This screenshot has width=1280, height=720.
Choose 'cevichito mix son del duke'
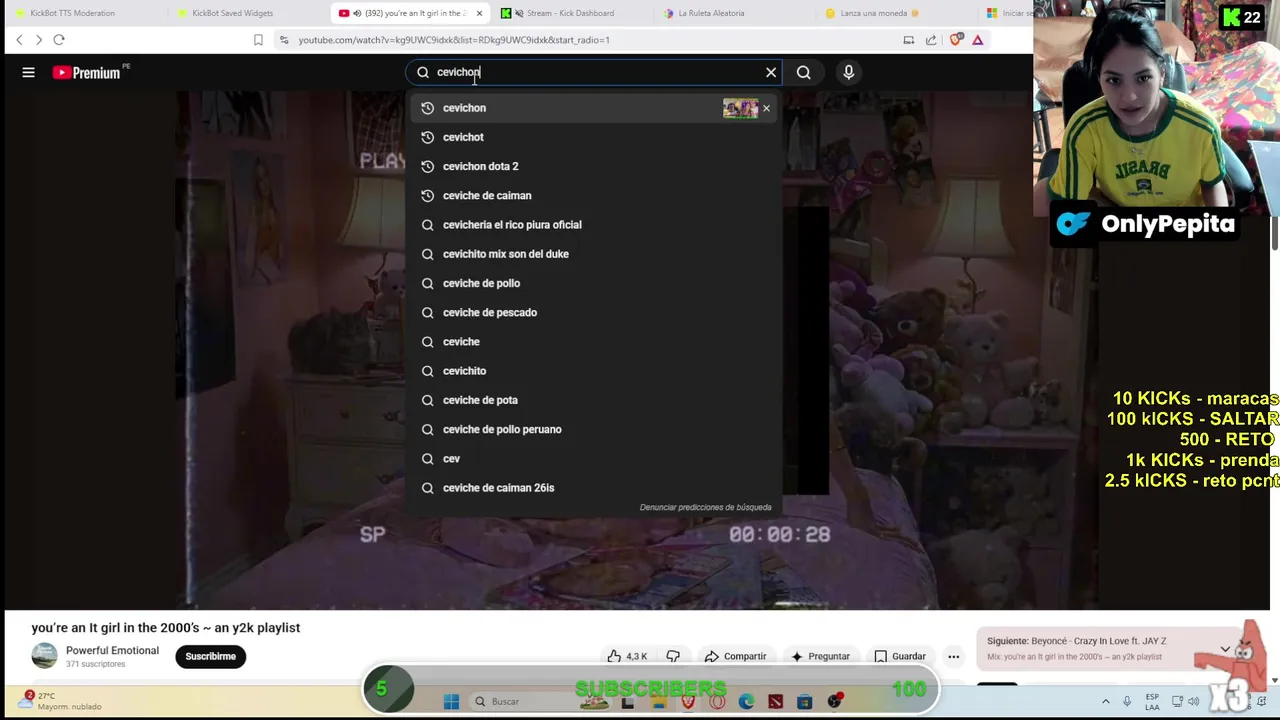pos(595,254)
